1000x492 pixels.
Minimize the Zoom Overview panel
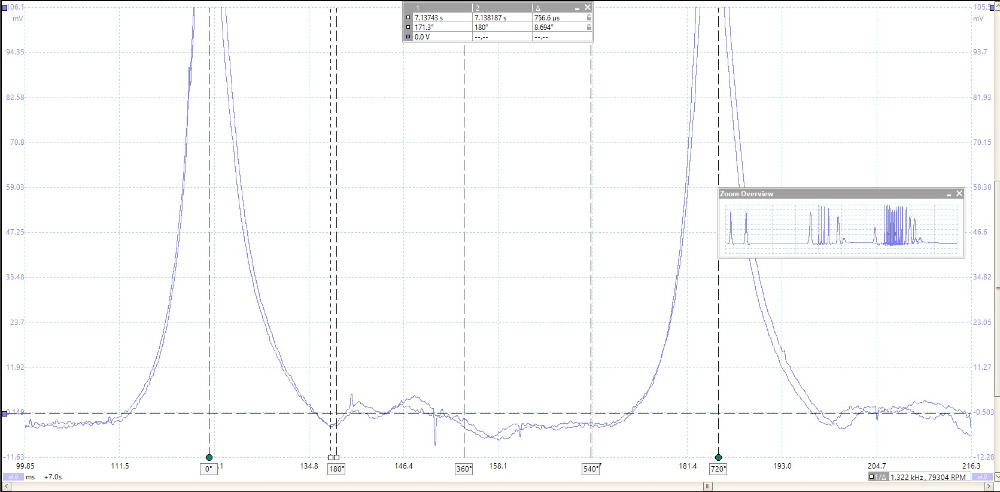tap(947, 193)
